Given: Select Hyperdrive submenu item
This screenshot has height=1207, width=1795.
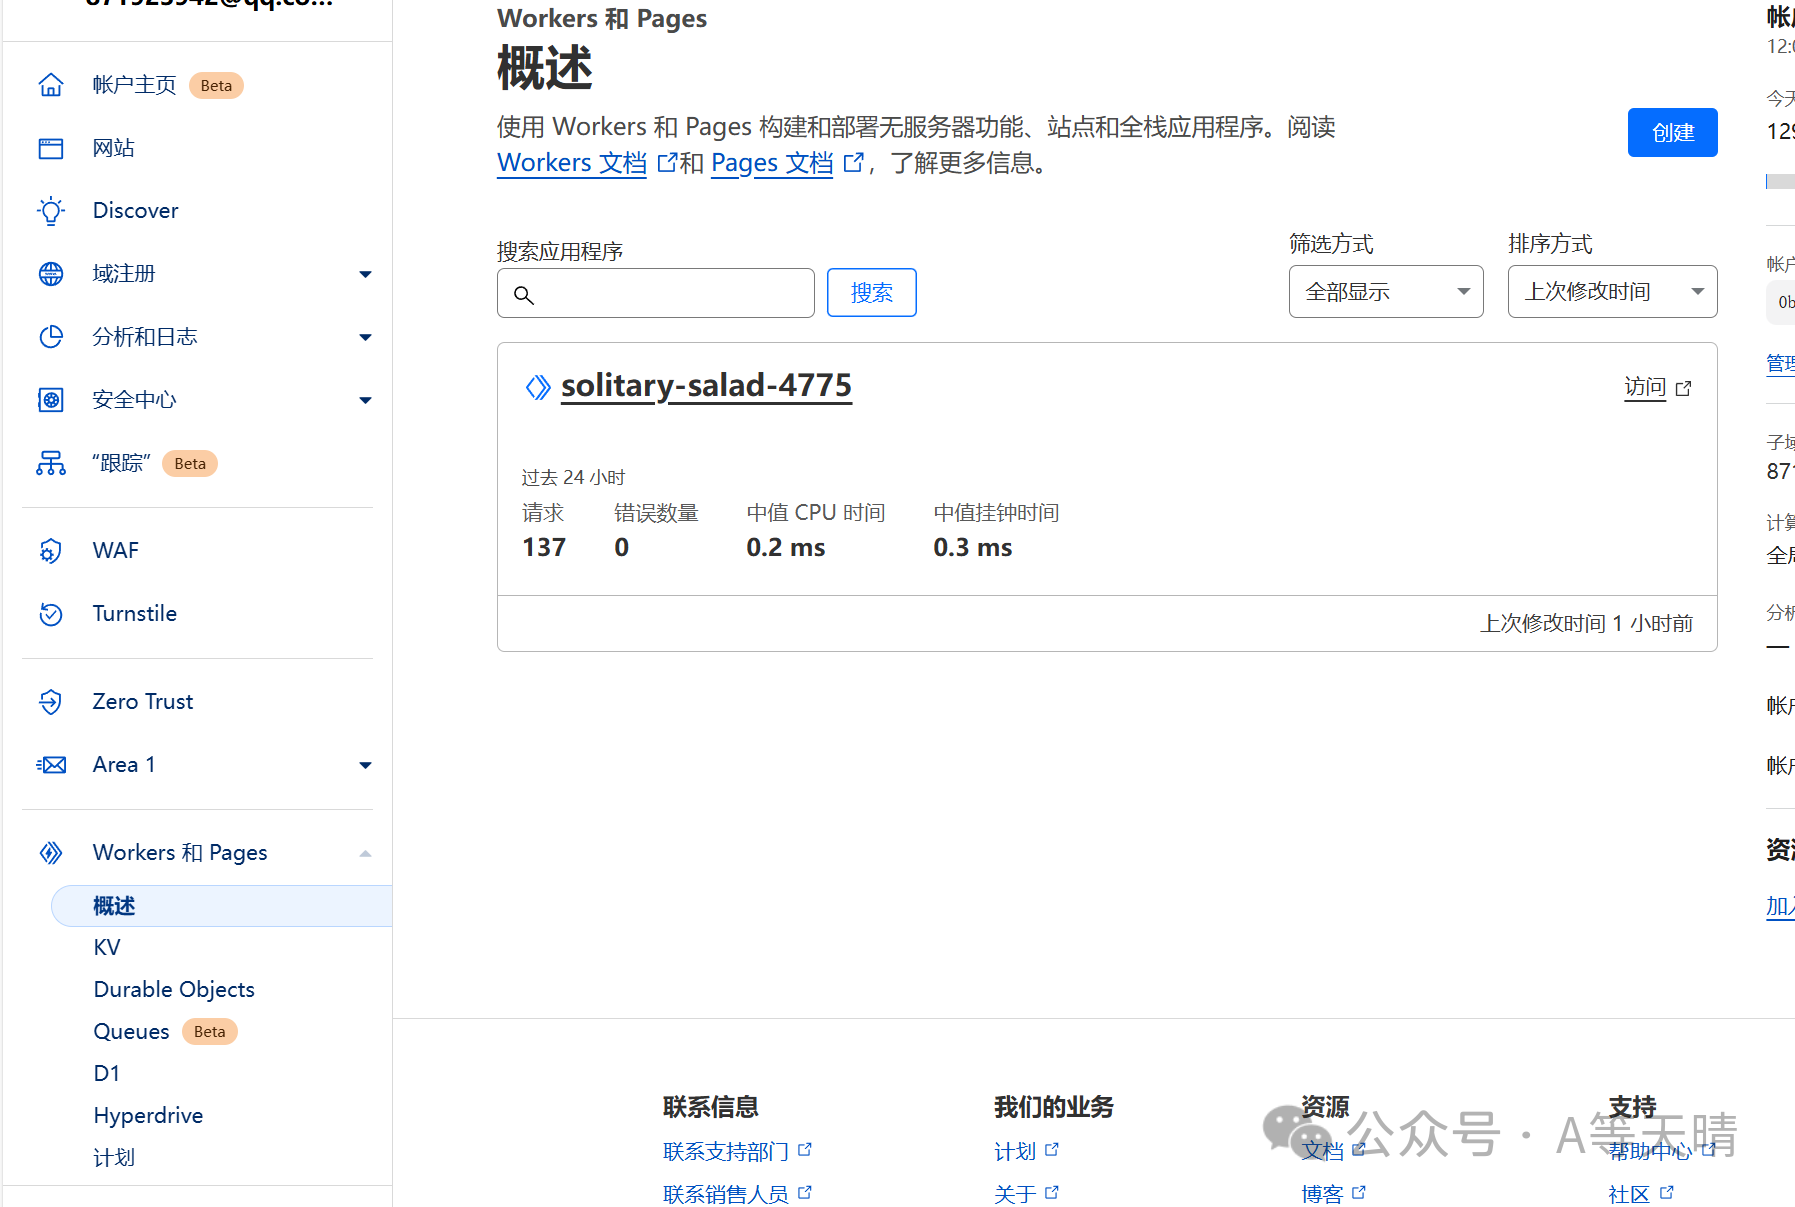Looking at the screenshot, I should click(148, 1116).
